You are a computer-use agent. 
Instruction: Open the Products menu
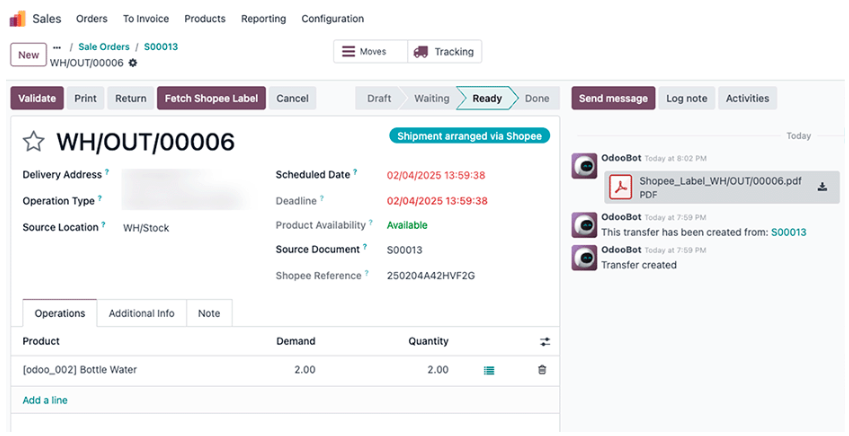pos(205,19)
